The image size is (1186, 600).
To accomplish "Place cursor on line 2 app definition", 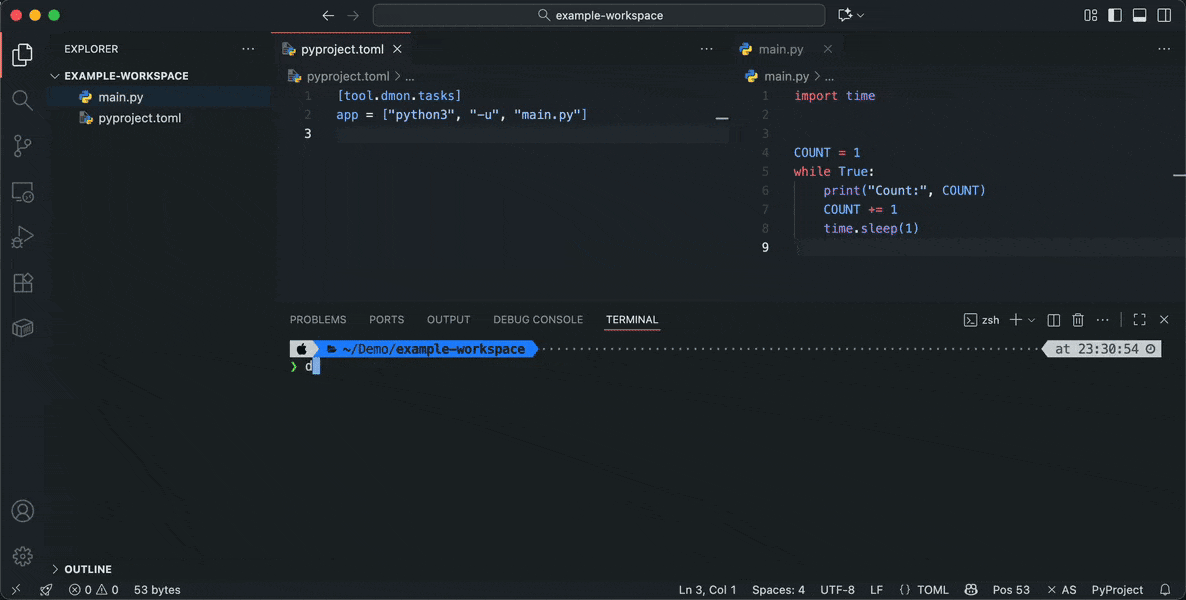I will [461, 114].
